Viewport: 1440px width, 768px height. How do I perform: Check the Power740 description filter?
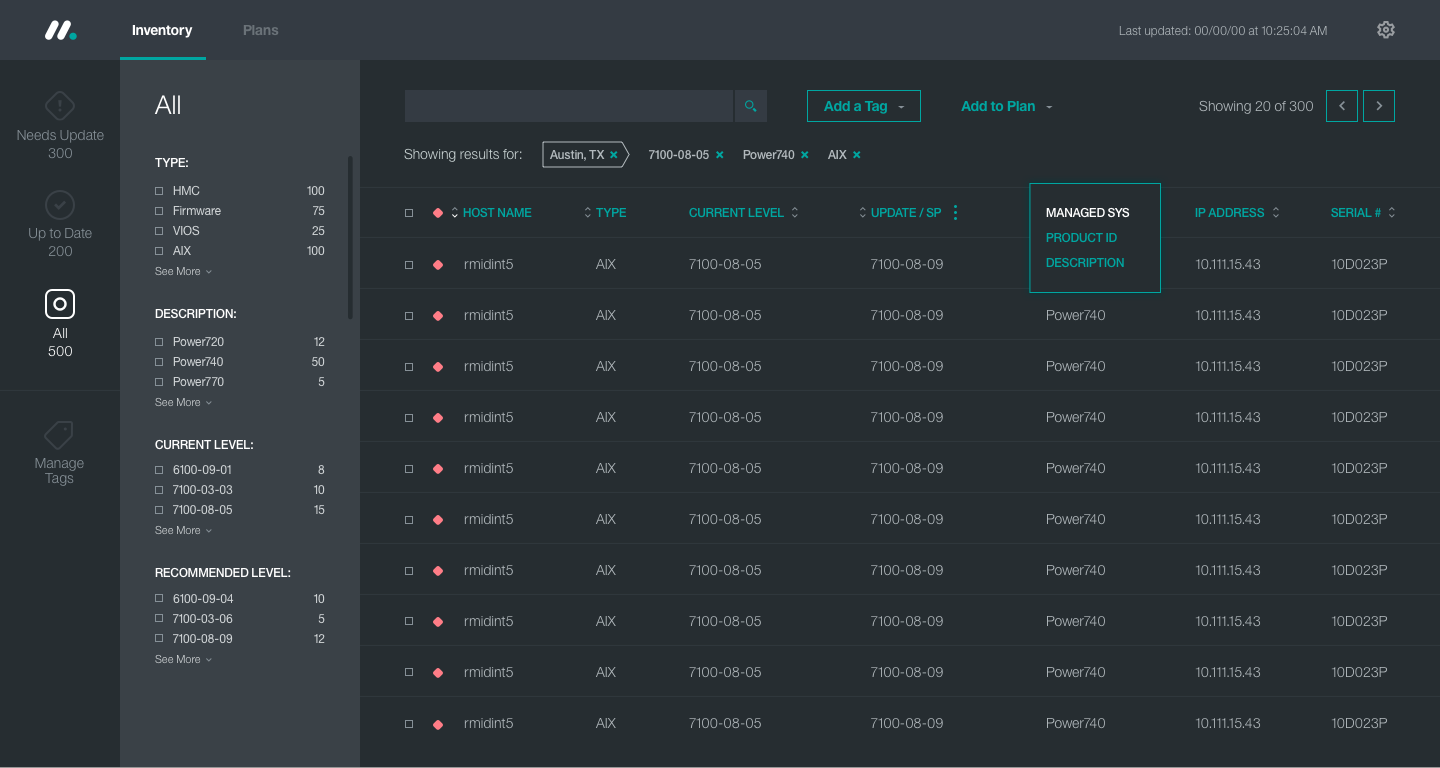159,362
